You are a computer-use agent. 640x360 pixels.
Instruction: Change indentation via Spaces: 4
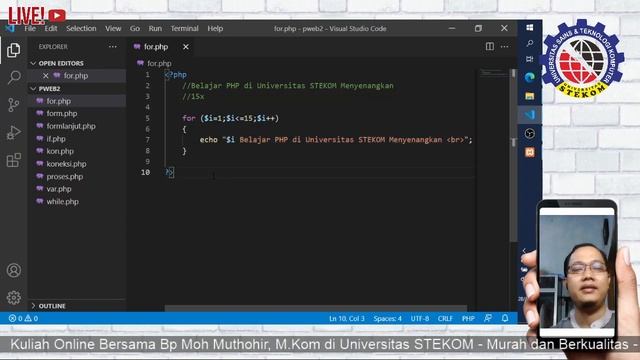pyautogui.click(x=387, y=318)
